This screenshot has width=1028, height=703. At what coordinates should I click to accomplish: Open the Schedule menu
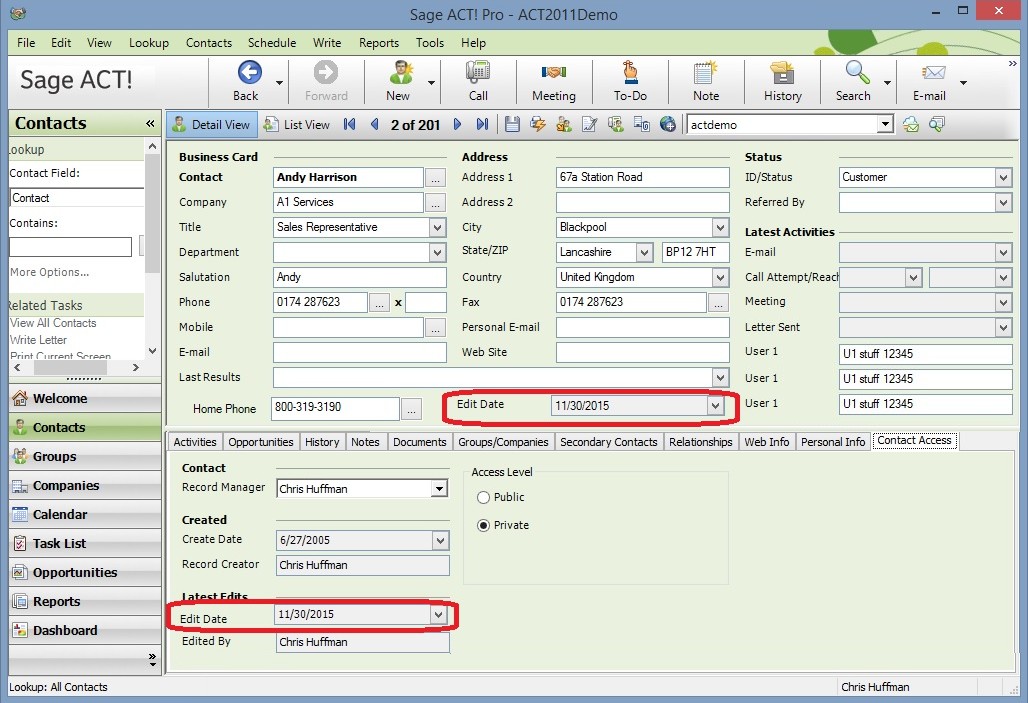coord(272,43)
